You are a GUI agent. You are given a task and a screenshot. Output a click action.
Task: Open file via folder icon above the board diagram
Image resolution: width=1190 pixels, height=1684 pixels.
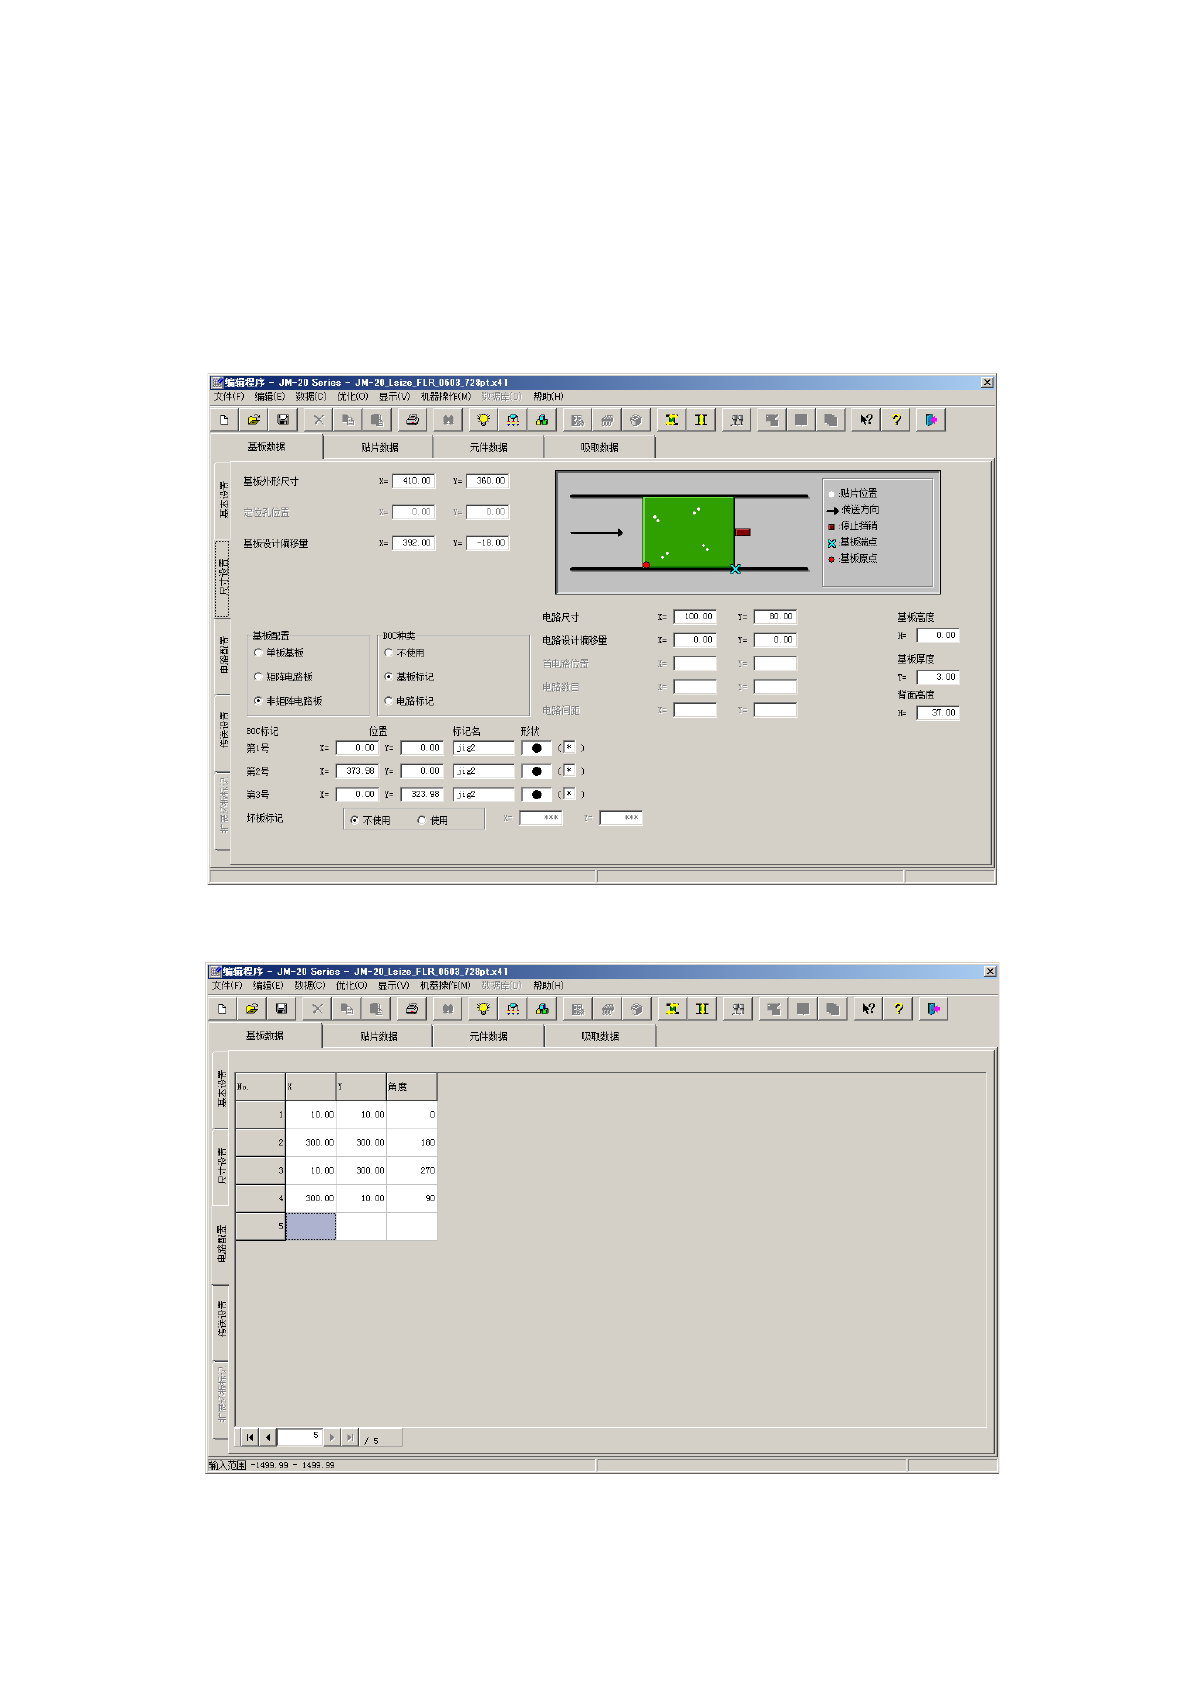(x=254, y=420)
